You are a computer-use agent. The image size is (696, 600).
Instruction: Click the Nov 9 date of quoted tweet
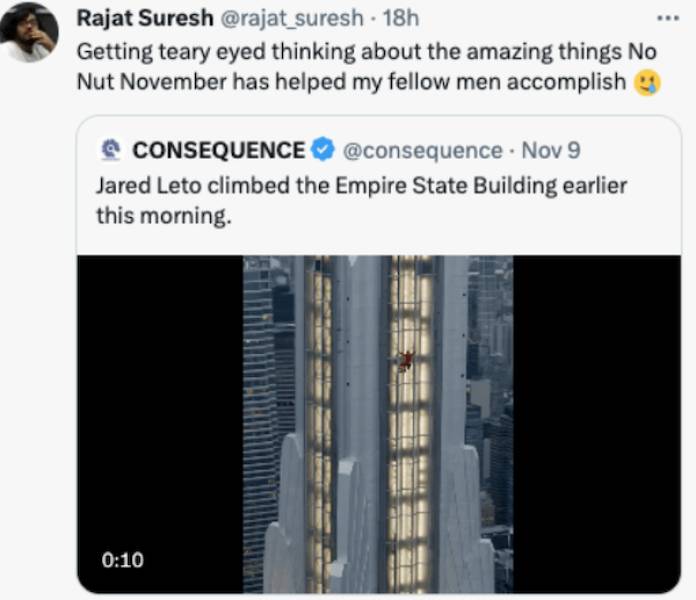point(550,151)
